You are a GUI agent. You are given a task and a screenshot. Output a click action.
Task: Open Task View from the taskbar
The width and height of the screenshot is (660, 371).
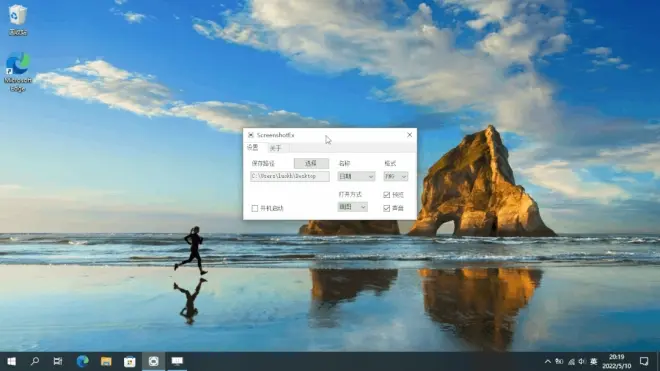(x=58, y=361)
